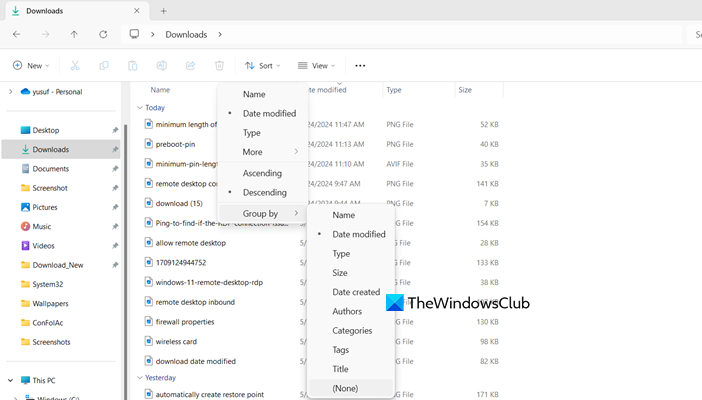Group by Date created
The image size is (702, 400).
351,292
